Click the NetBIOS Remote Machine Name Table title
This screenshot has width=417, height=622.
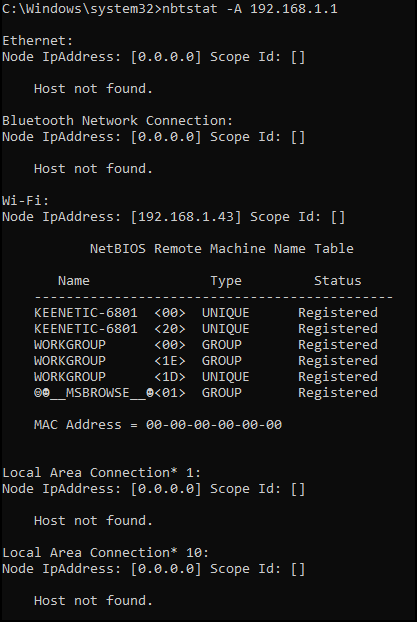(221, 249)
